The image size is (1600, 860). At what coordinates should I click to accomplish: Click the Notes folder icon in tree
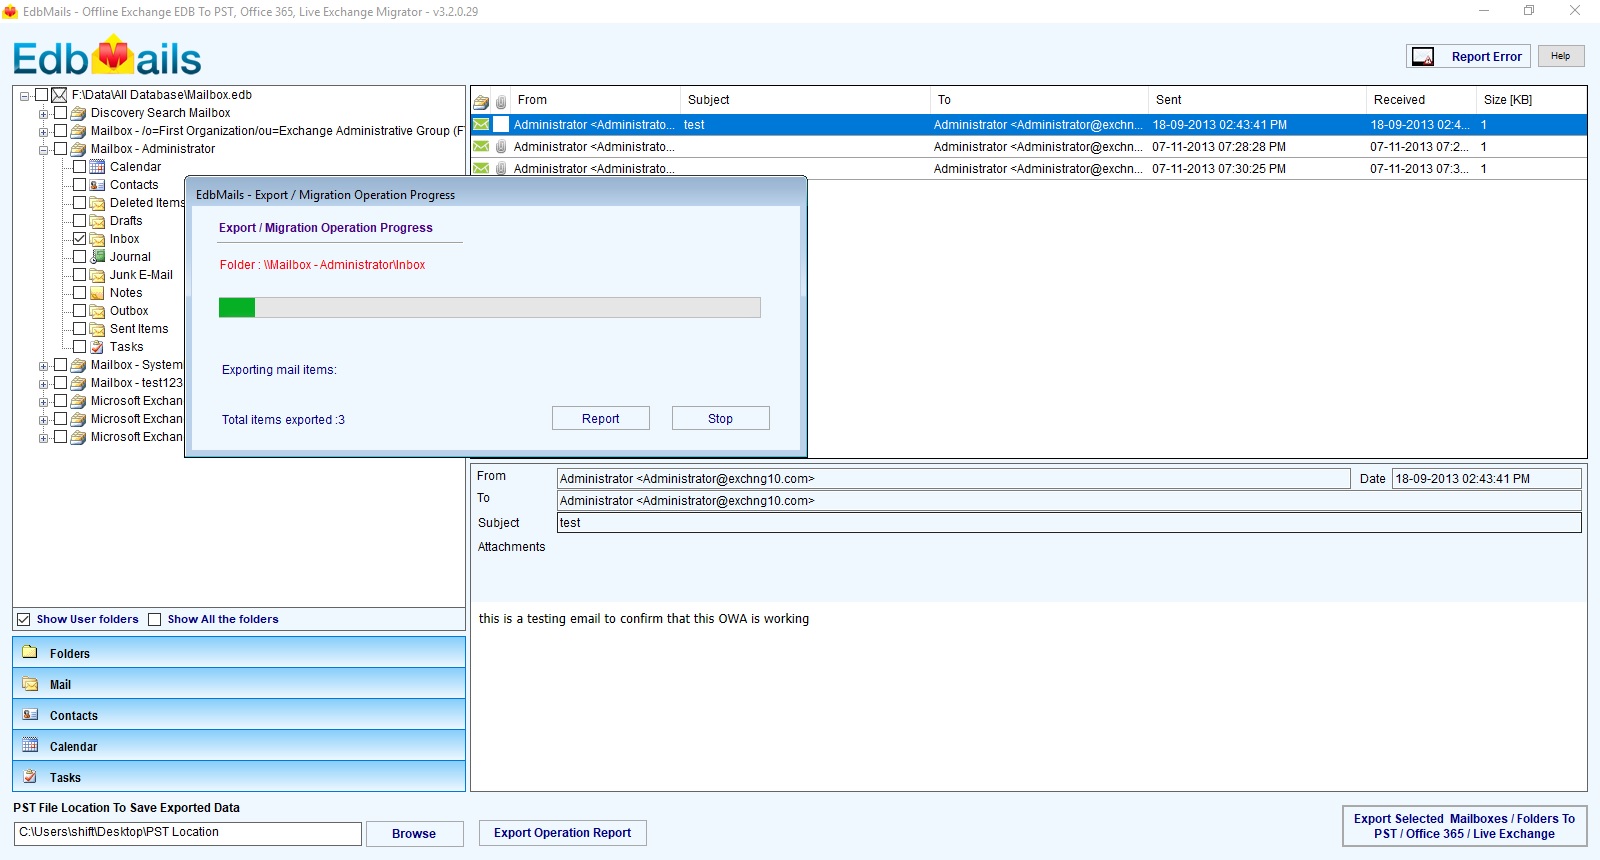coord(97,293)
